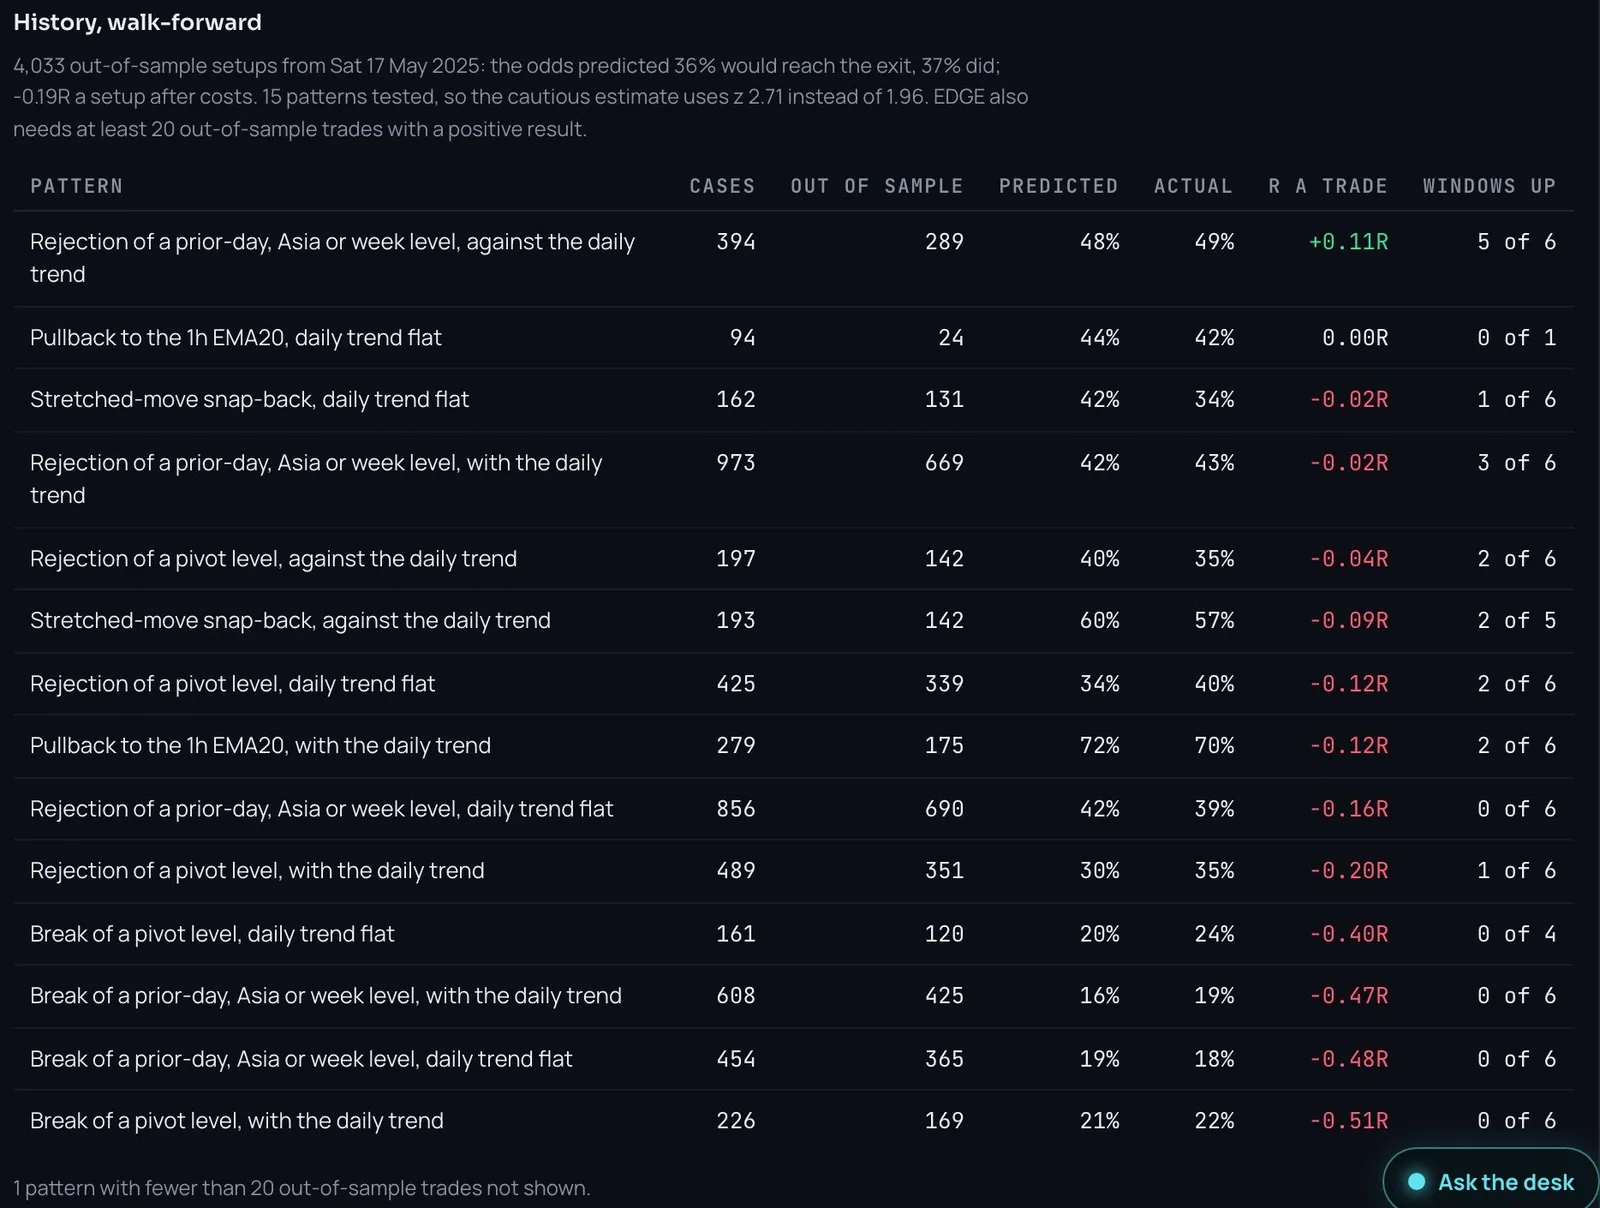Click the PREDICTED column header
1600x1208 pixels.
point(1058,186)
